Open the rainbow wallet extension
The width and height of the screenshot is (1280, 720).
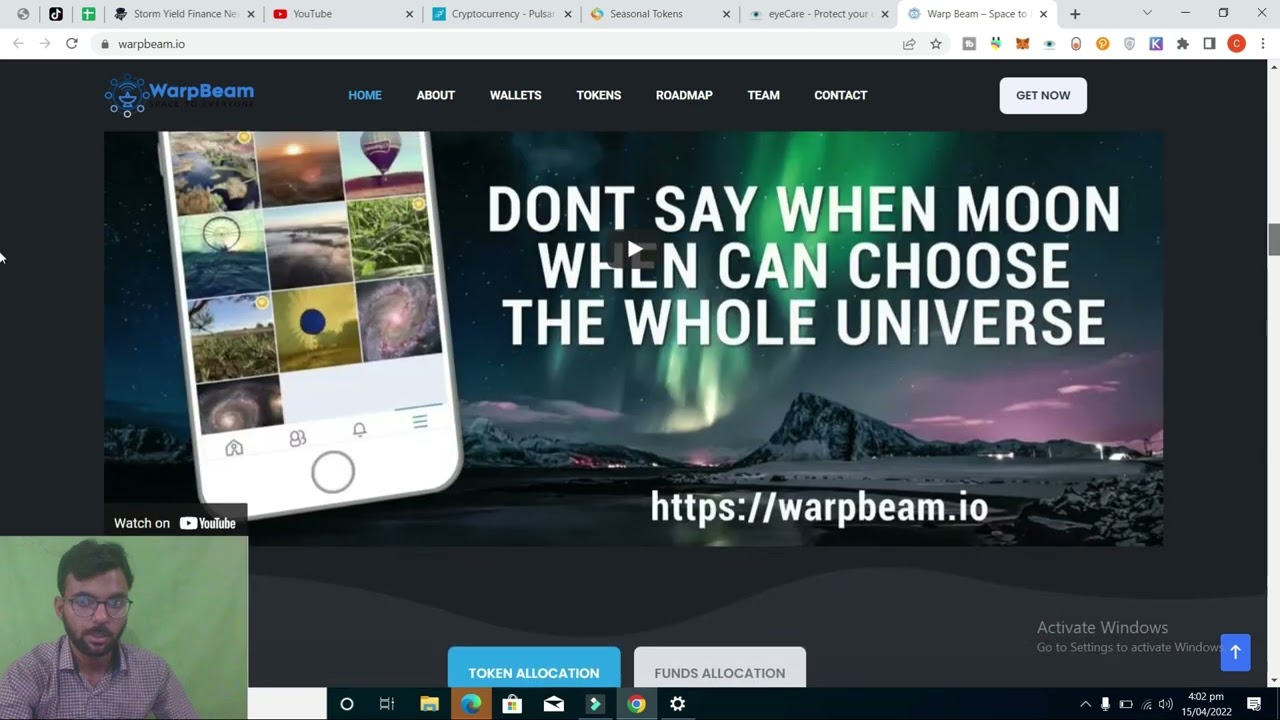coord(996,44)
